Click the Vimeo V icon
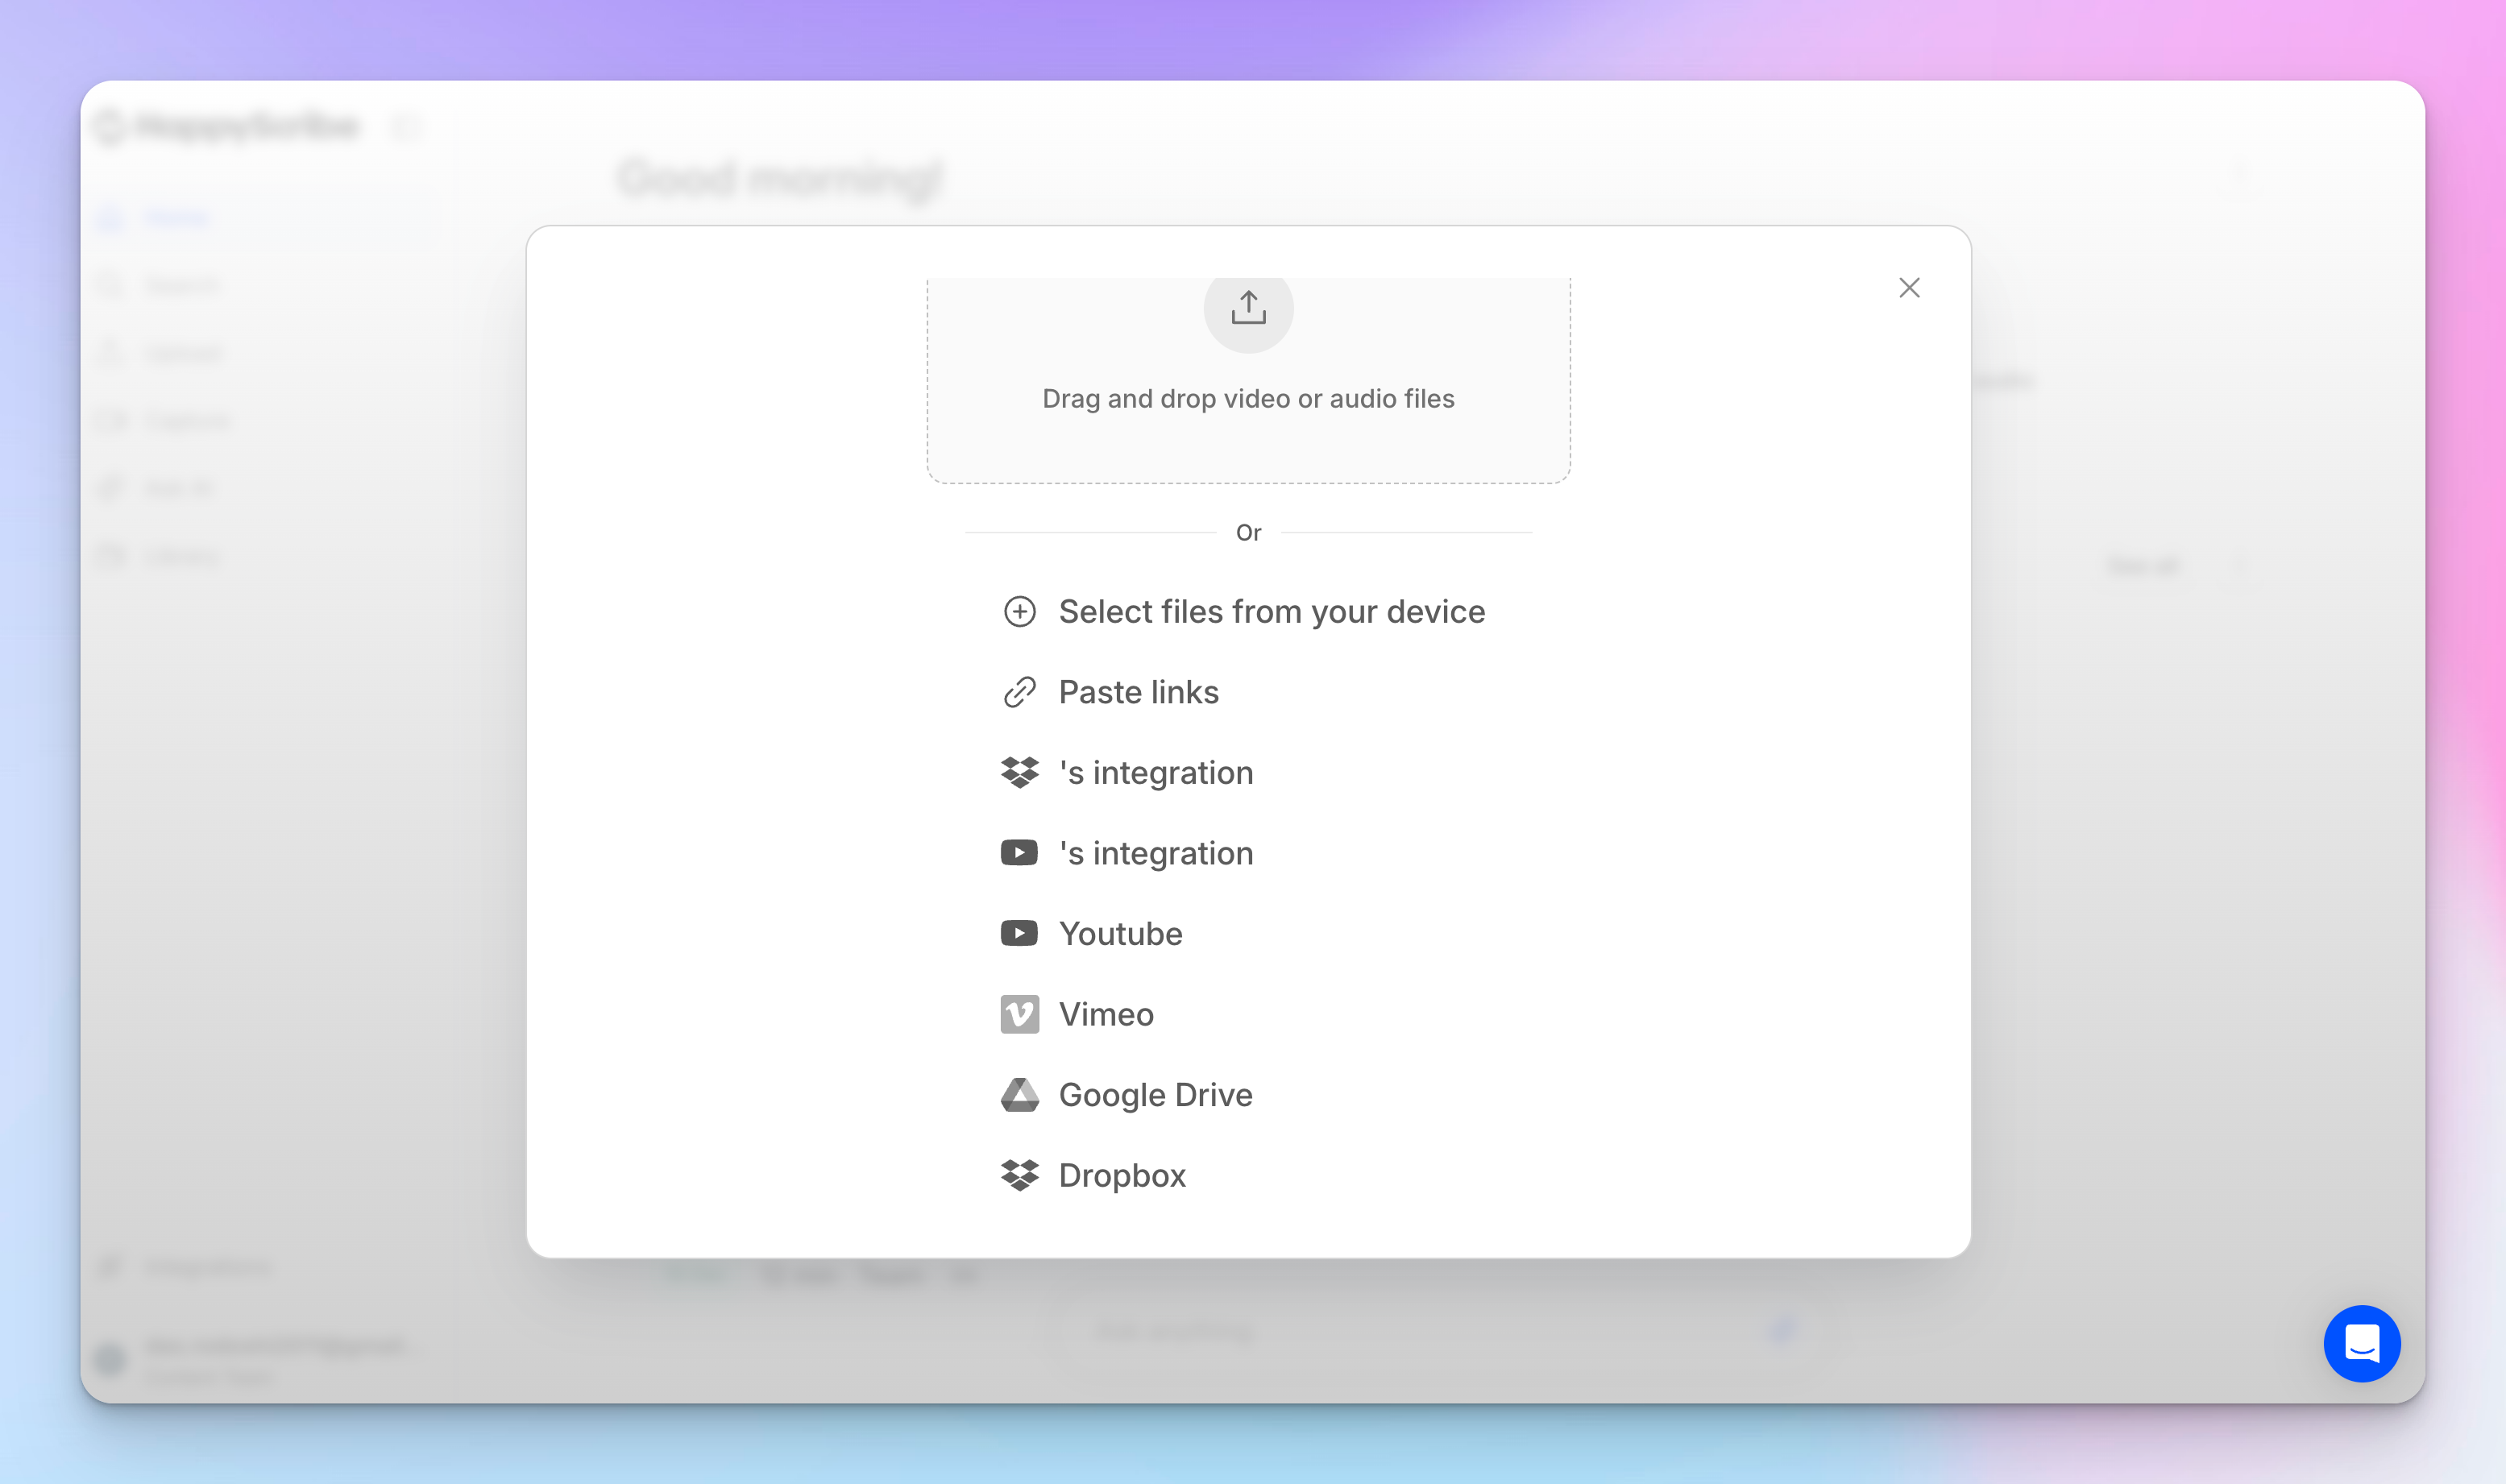 coord(1019,1013)
